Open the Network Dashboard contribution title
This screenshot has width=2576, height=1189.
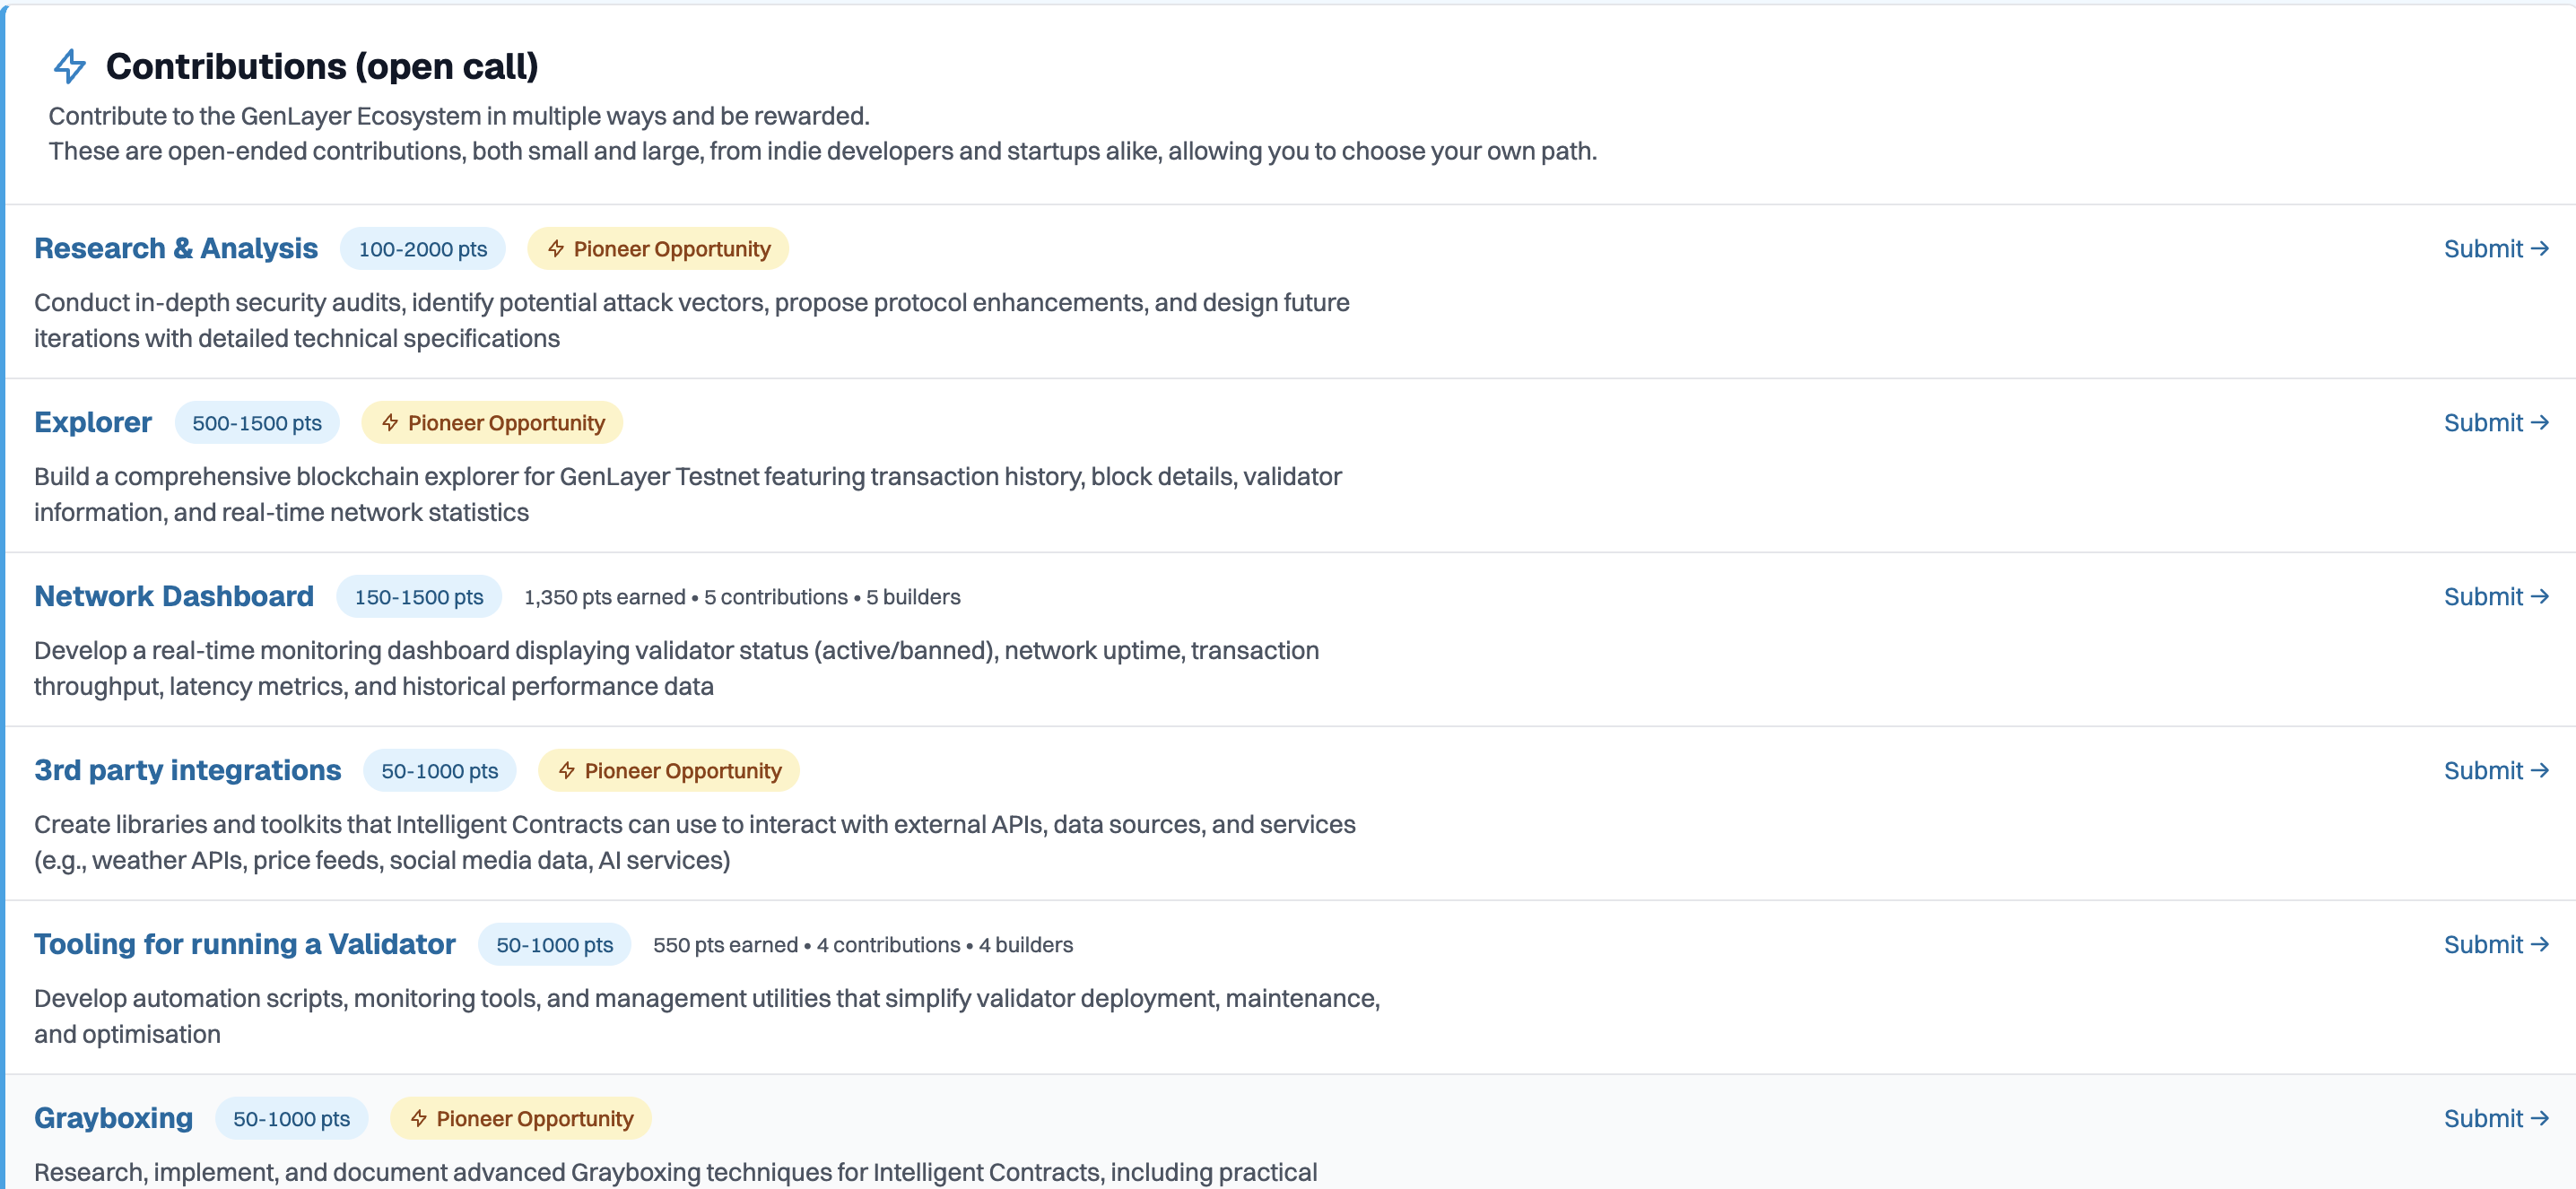pos(174,596)
